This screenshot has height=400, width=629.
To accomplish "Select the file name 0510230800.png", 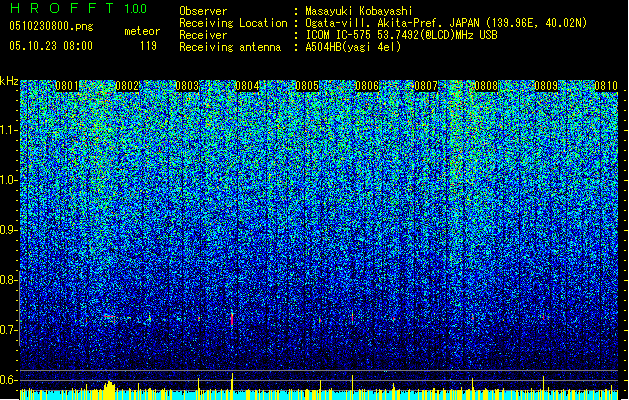I will tap(51, 27).
